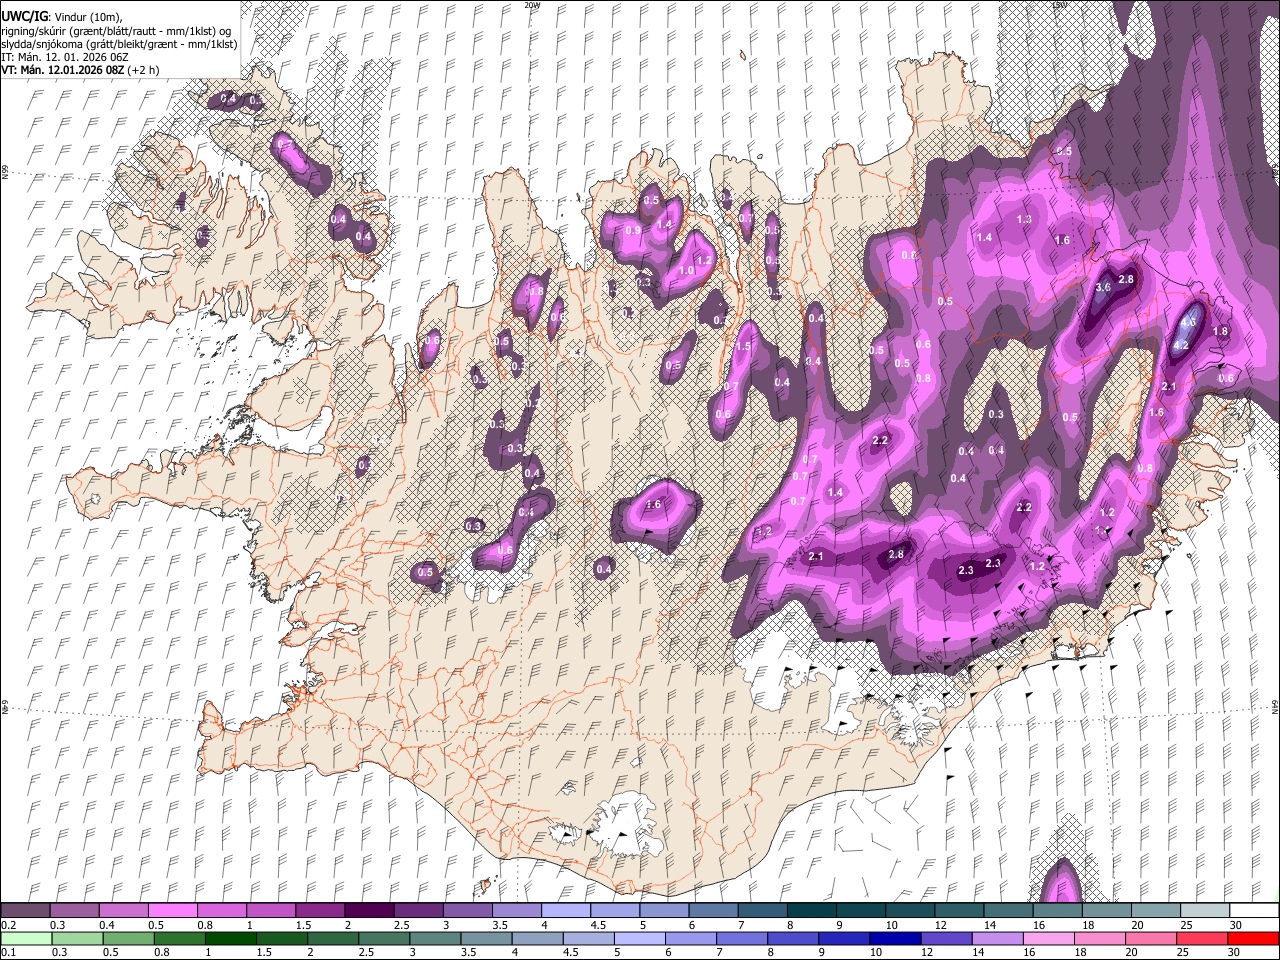1280x960 pixels.
Task: Click the 4.2 precipitation value on the map
Action: 1180,345
